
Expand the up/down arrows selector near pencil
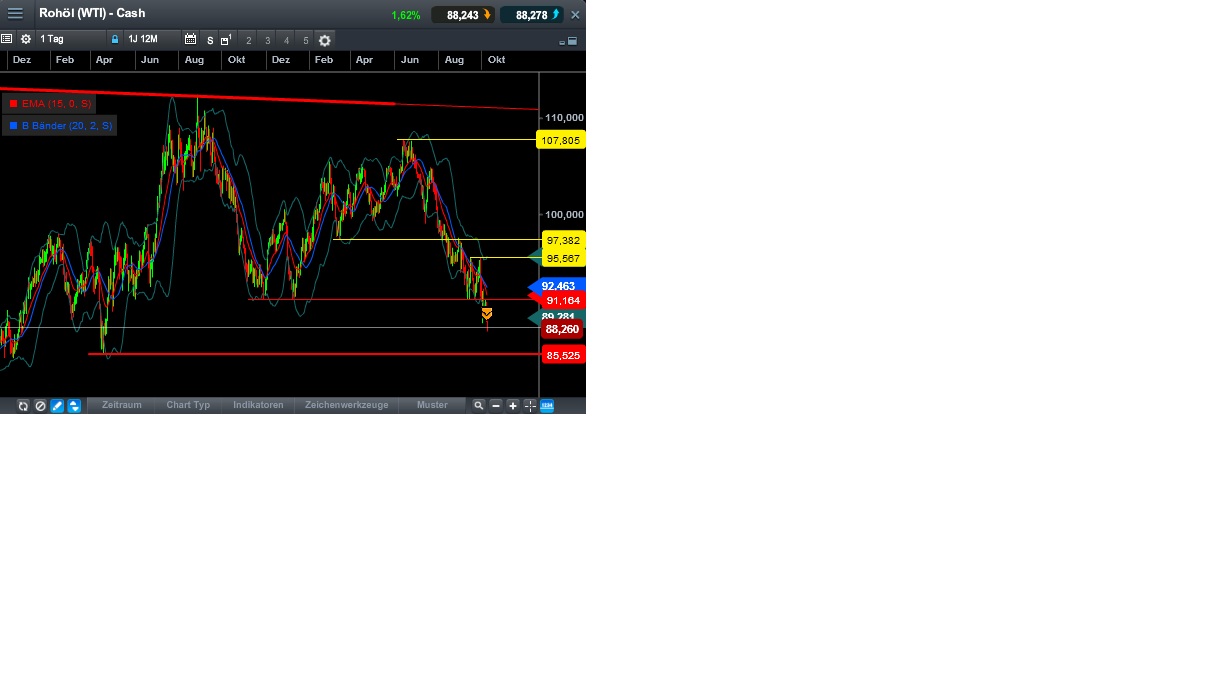tap(73, 405)
